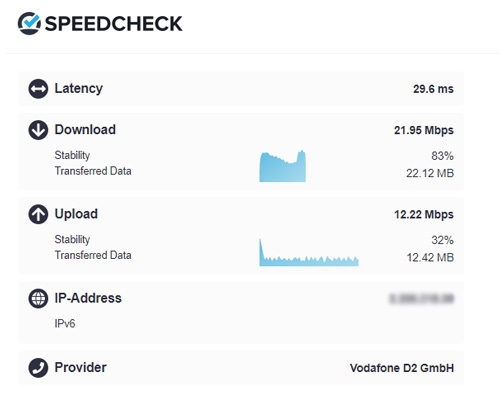
Task: Click the SPEEDCHECK brand text
Action: 113,24
